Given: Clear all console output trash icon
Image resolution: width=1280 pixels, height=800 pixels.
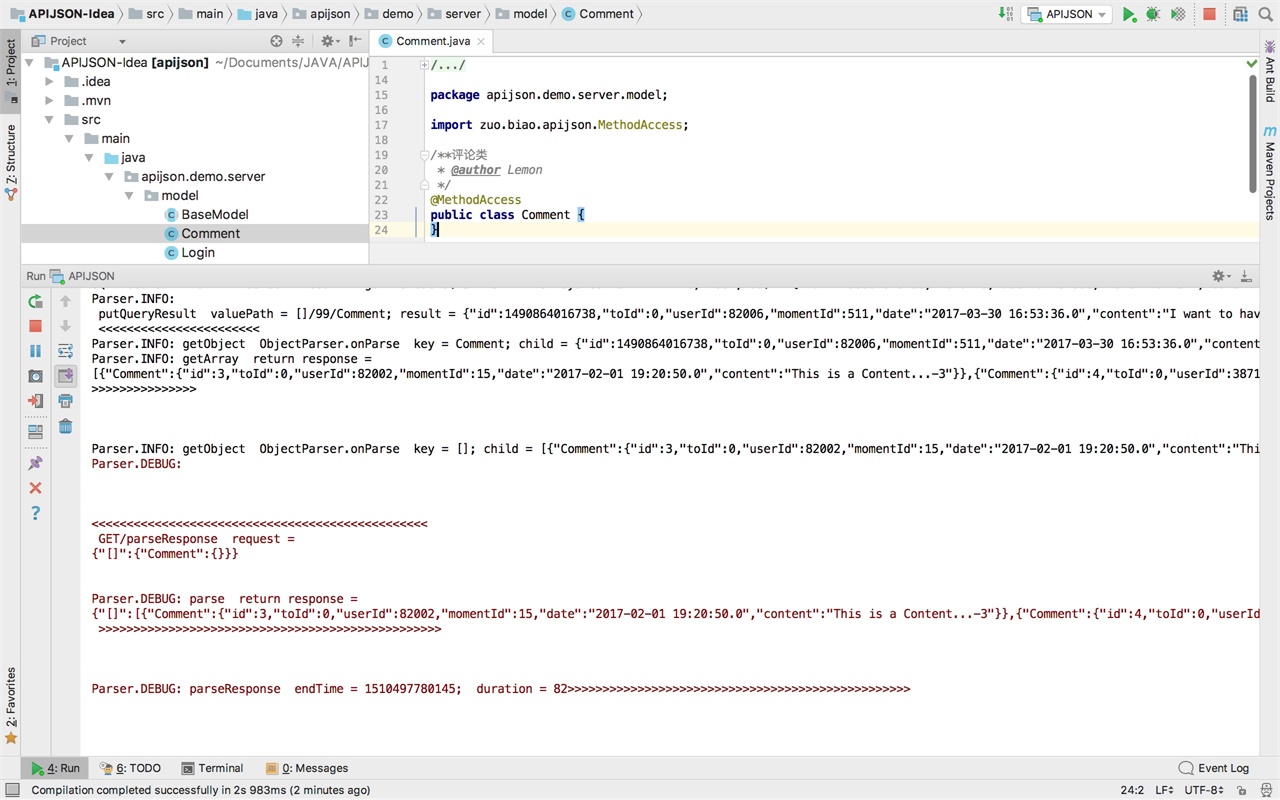Looking at the screenshot, I should (x=66, y=427).
